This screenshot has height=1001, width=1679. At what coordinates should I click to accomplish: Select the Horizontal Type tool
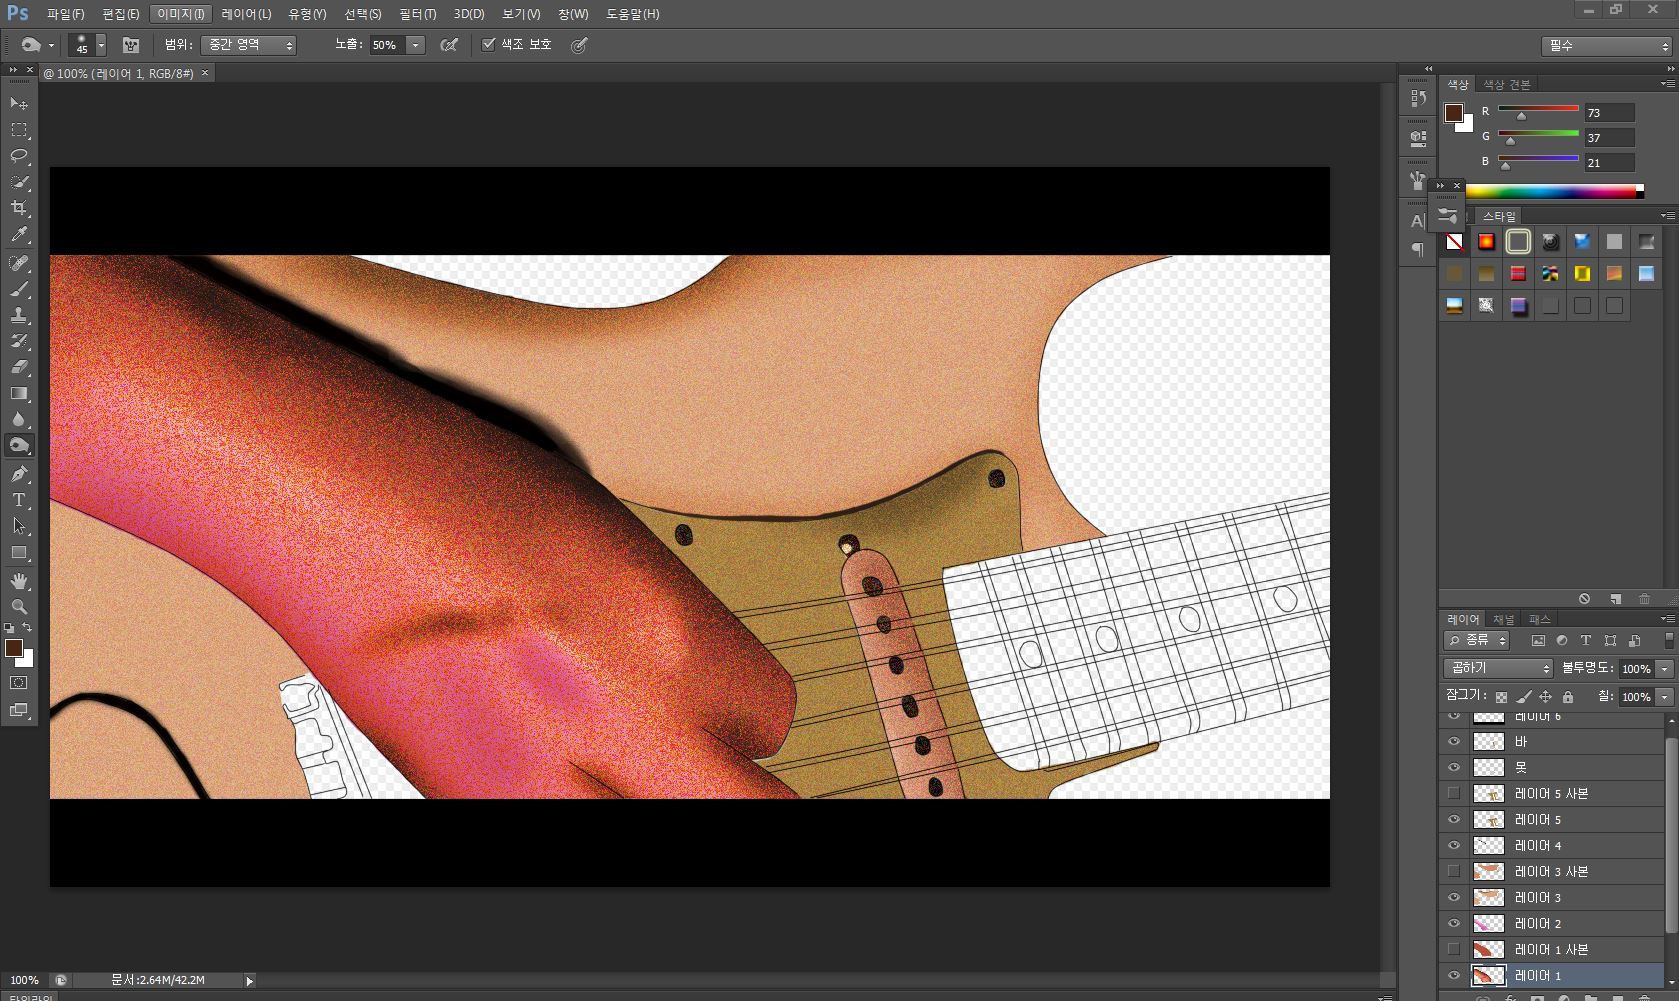point(19,500)
